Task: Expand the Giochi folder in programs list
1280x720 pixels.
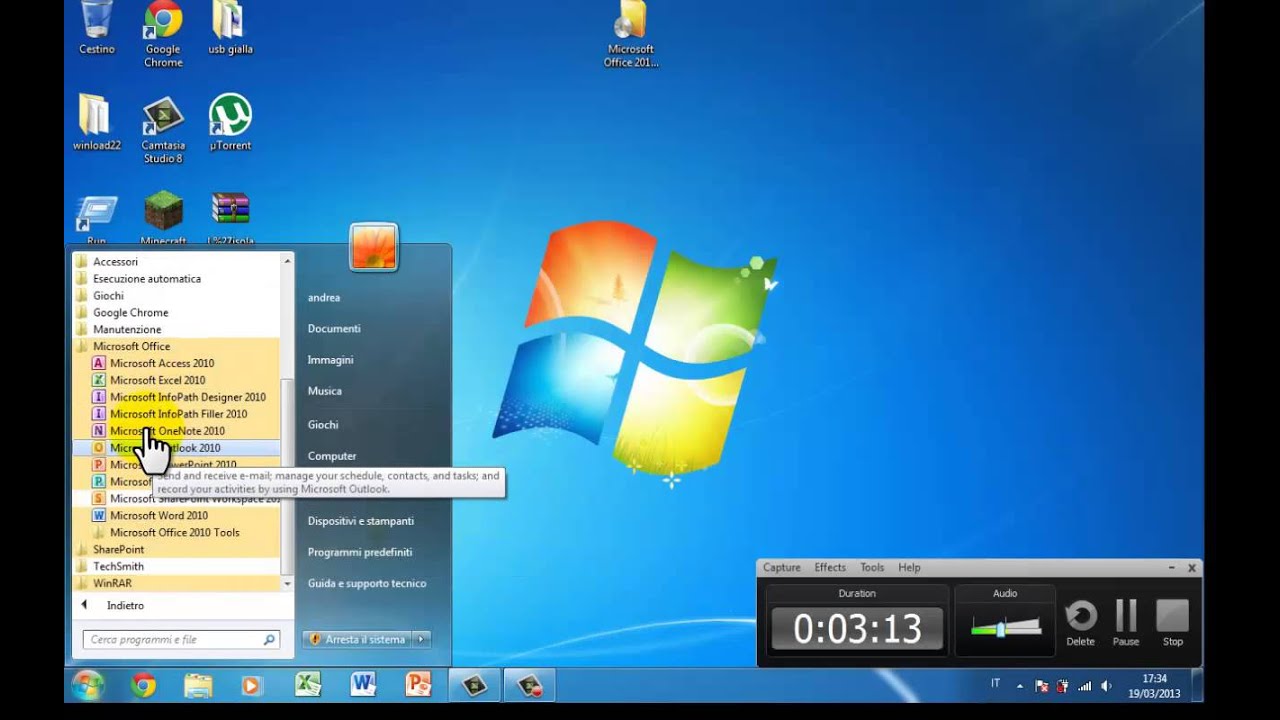Action: point(108,296)
